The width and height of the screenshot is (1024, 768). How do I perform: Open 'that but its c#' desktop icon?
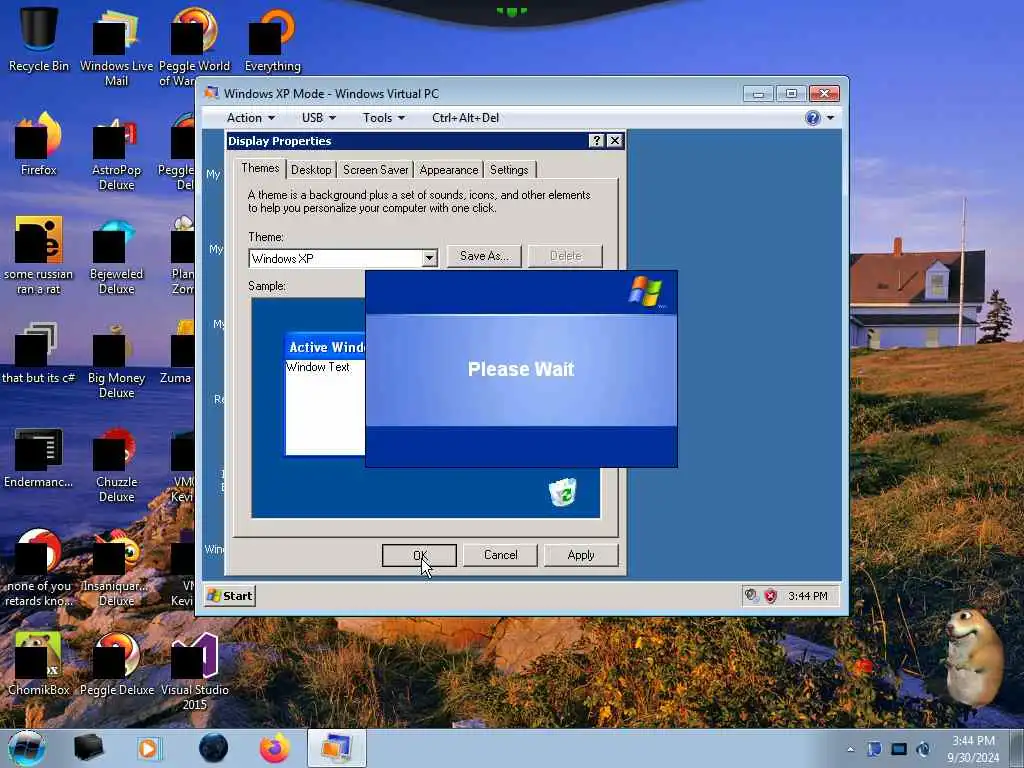[39, 353]
